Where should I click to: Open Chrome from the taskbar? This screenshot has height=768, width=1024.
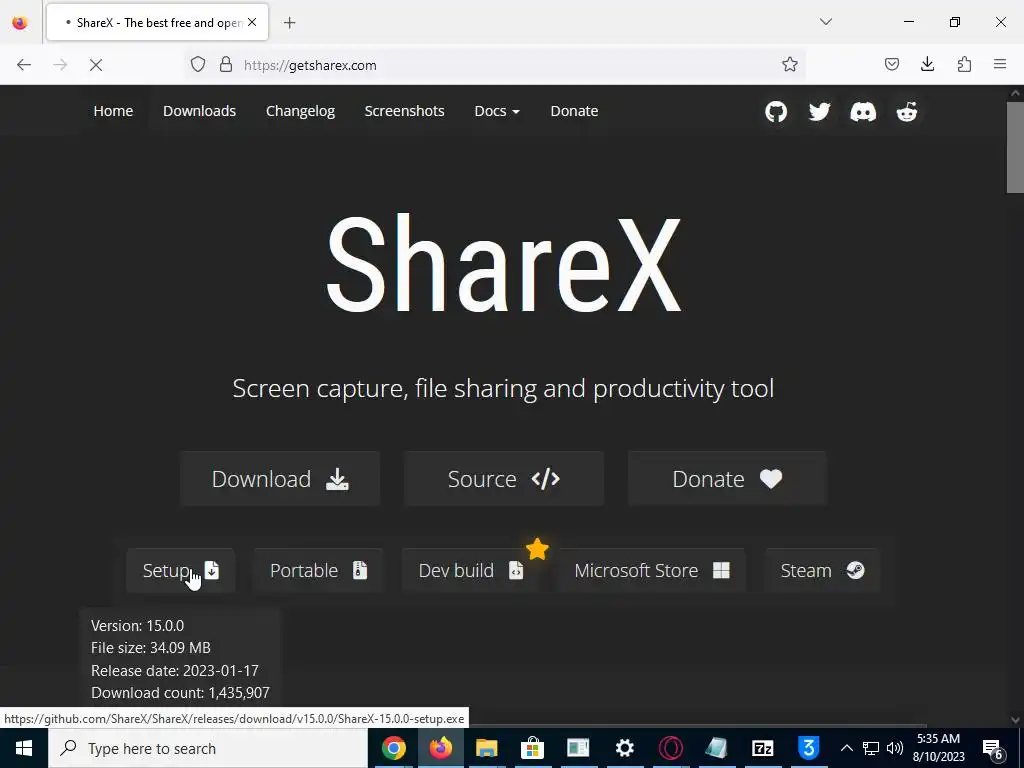tap(394, 748)
